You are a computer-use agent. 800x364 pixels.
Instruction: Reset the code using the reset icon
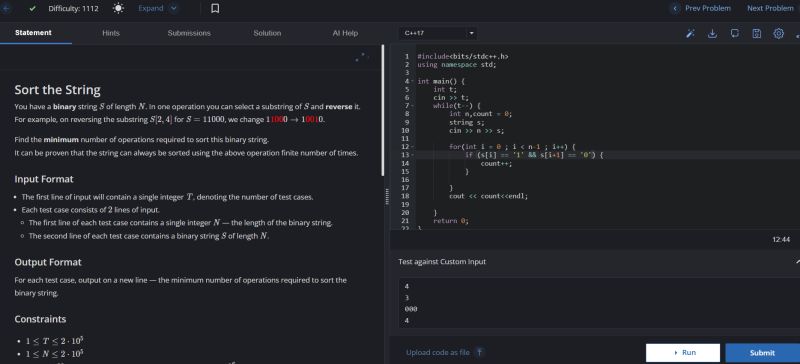tap(735, 33)
